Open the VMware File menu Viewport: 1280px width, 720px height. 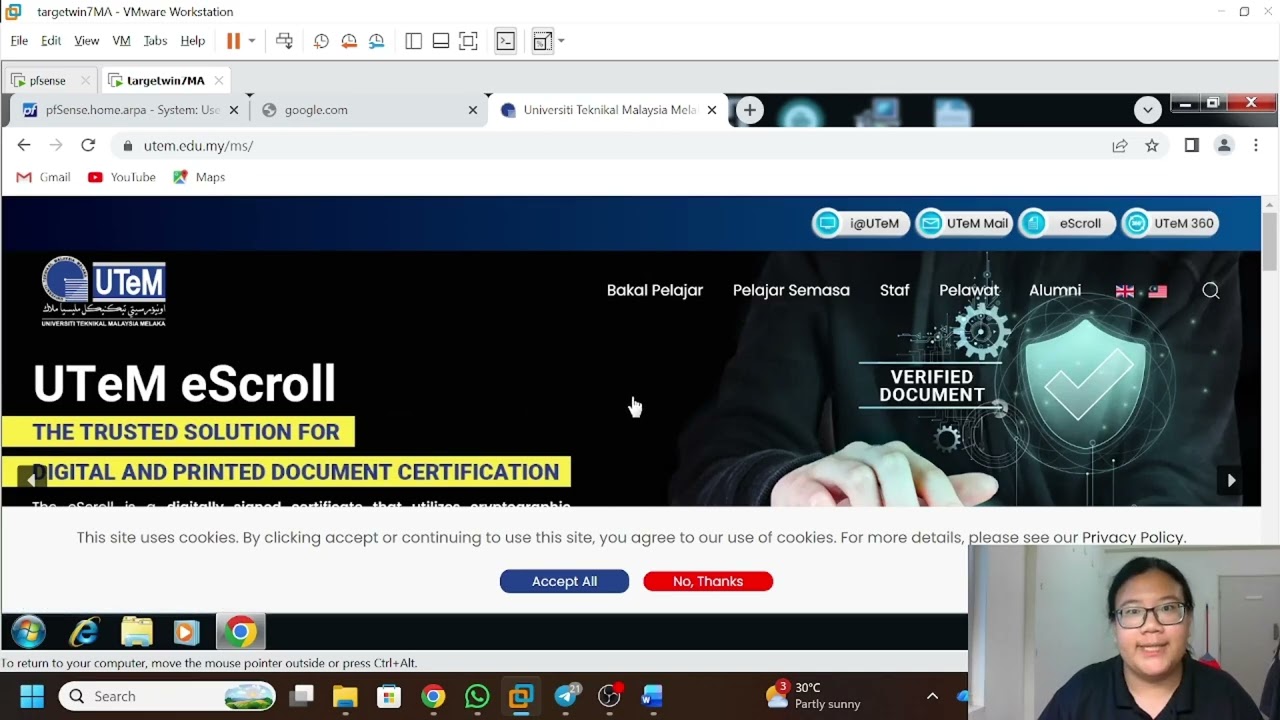click(x=19, y=41)
